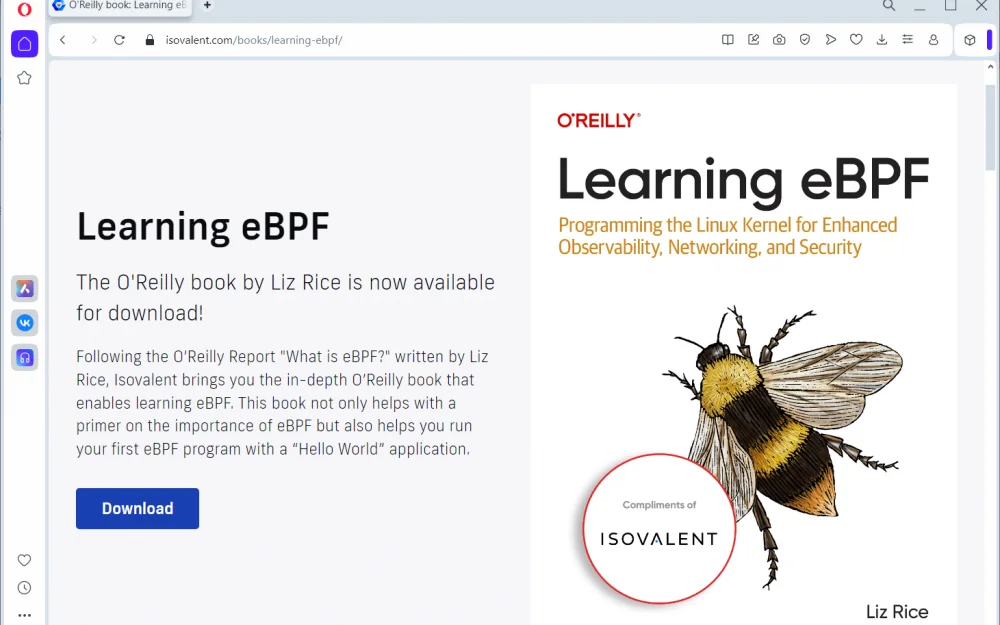
Task: Open a new tab with plus button
Action: 207,5
